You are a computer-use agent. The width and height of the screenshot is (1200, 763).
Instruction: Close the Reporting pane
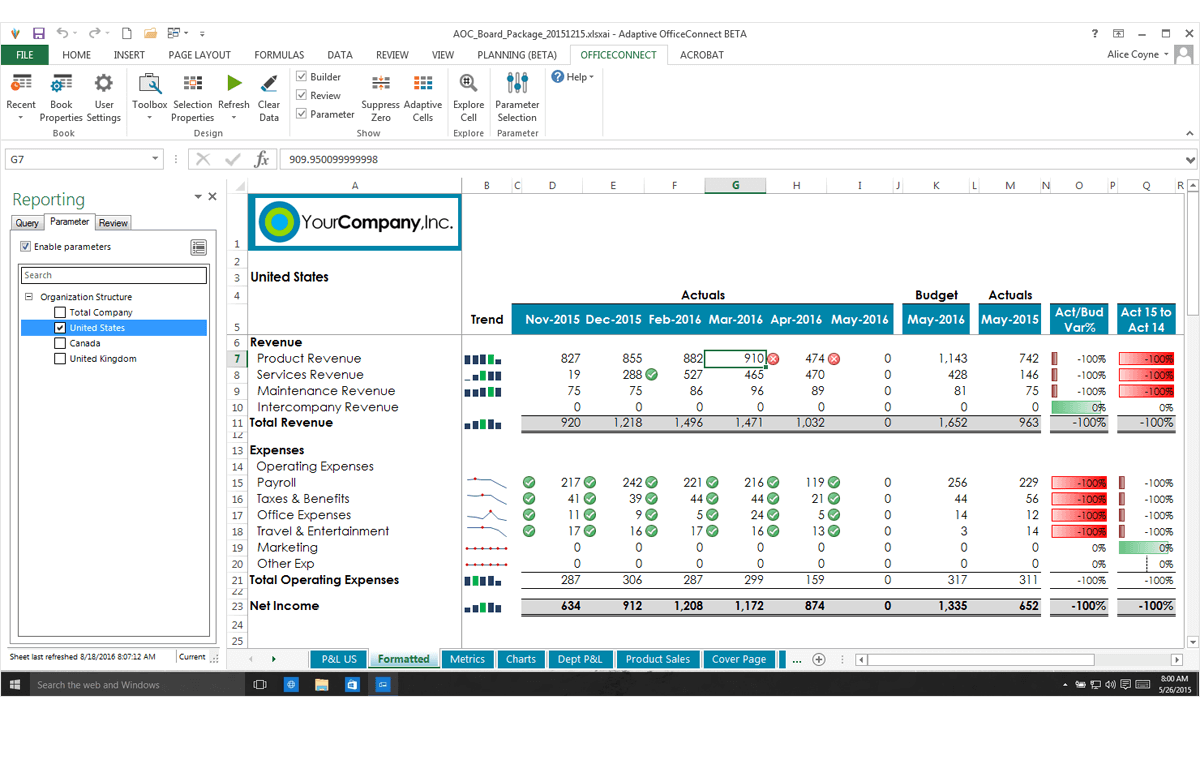point(212,197)
